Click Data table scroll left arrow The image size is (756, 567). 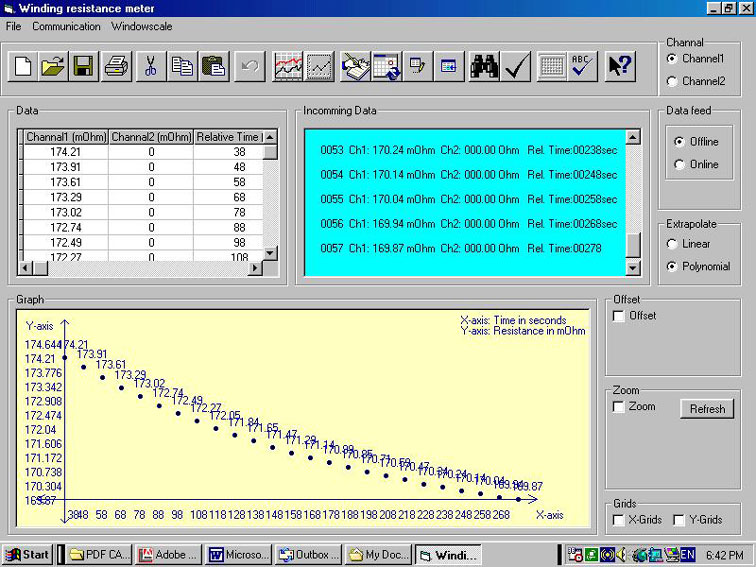pos(26,268)
